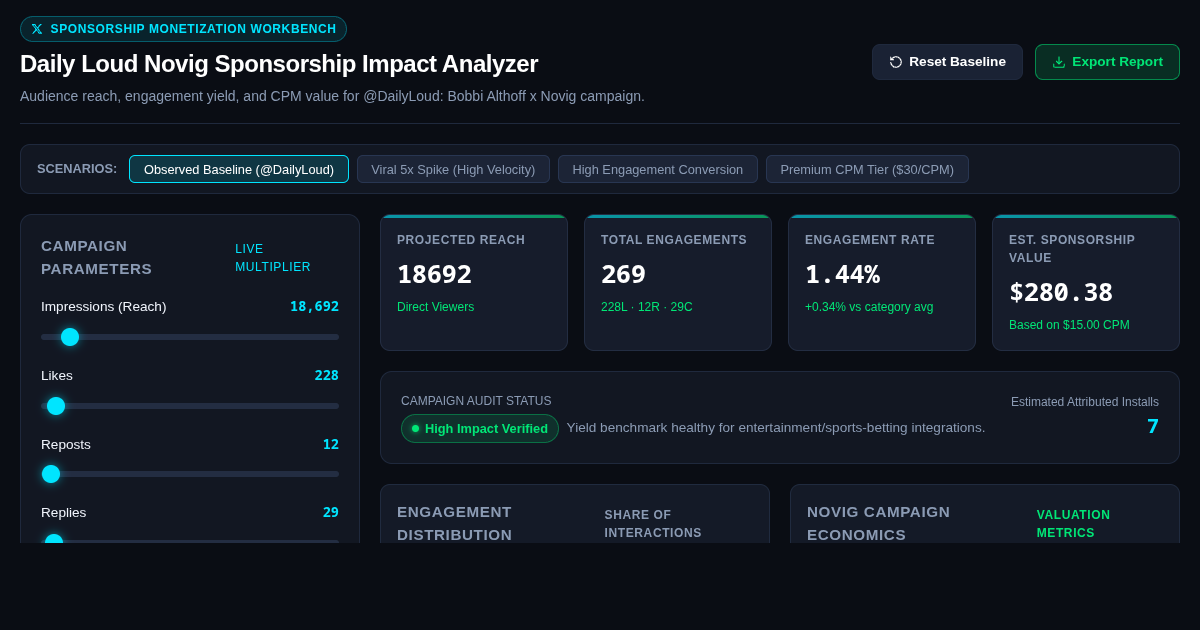Click the Projected Reach value 18692
Viewport: 1200px width, 630px height.
point(434,274)
